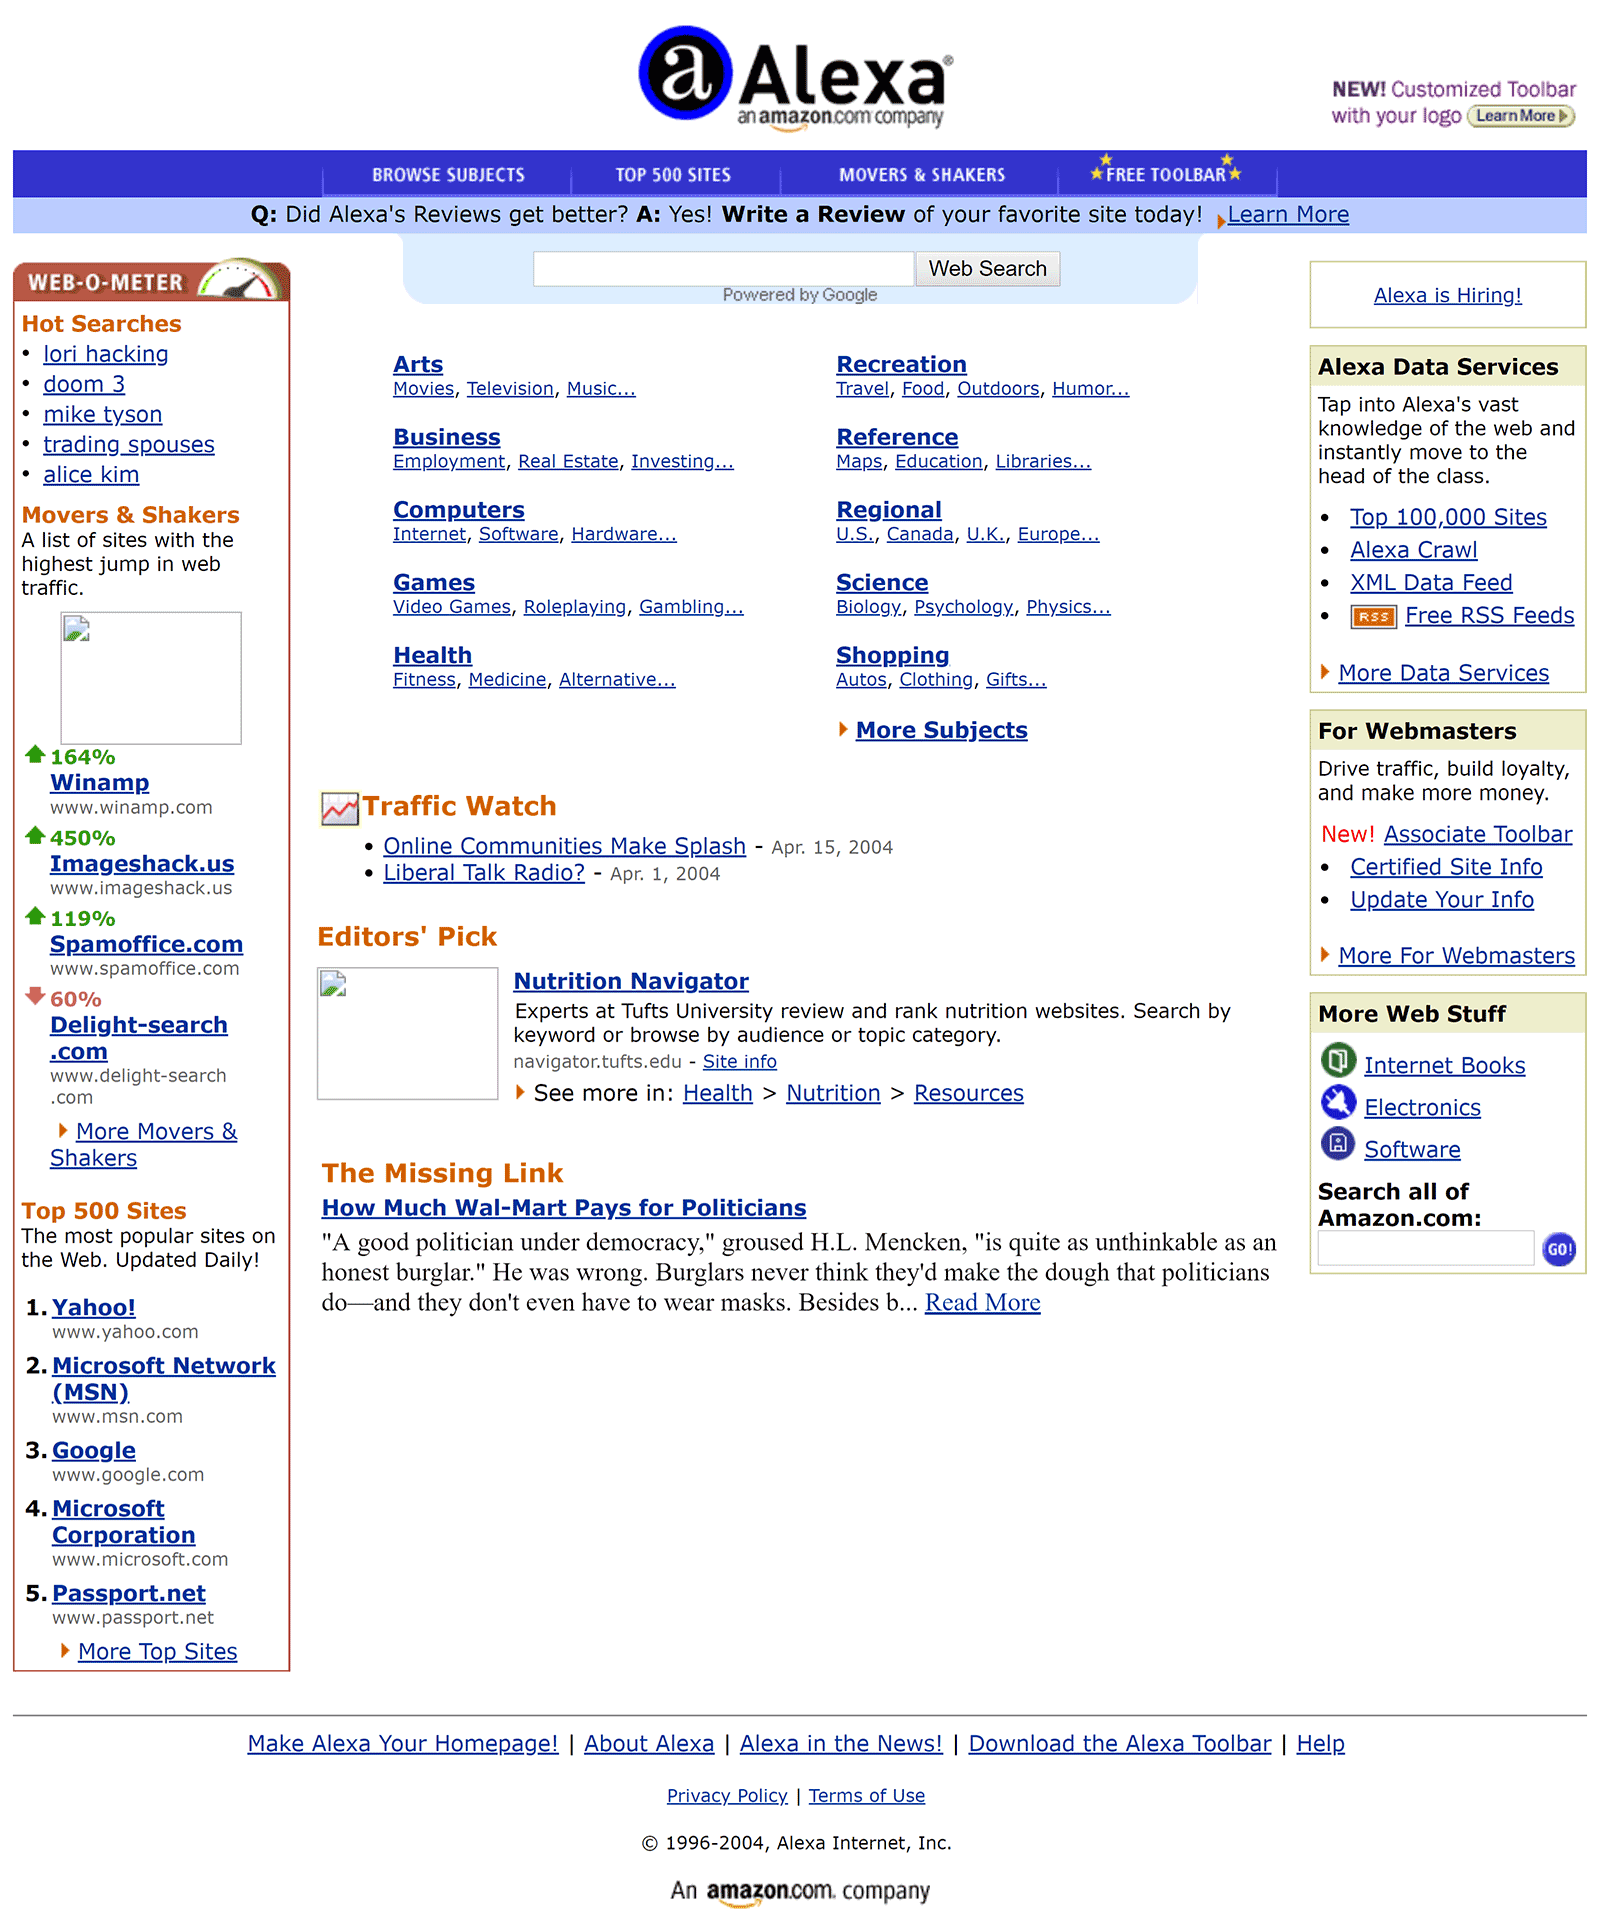The width and height of the screenshot is (1600, 1925).
Task: Open Liberal Talk Radio? article
Action: pyautogui.click(x=484, y=873)
